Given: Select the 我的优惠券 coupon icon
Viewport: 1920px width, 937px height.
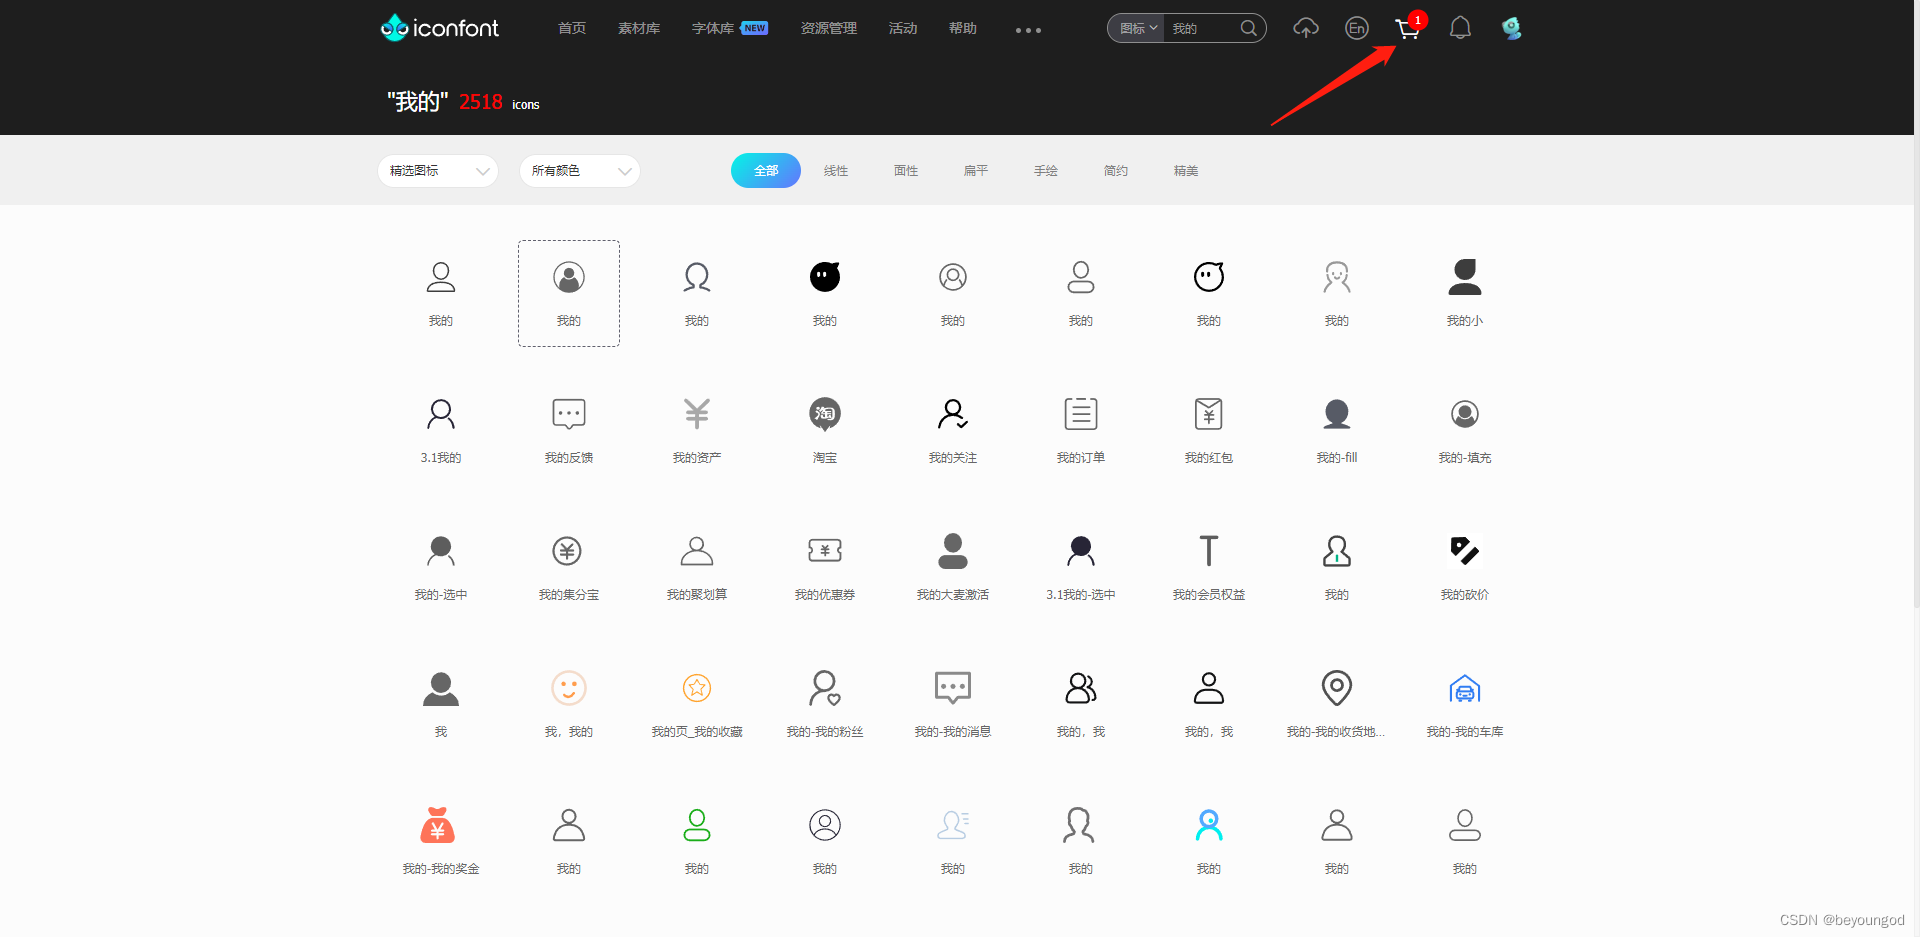Looking at the screenshot, I should 825,551.
